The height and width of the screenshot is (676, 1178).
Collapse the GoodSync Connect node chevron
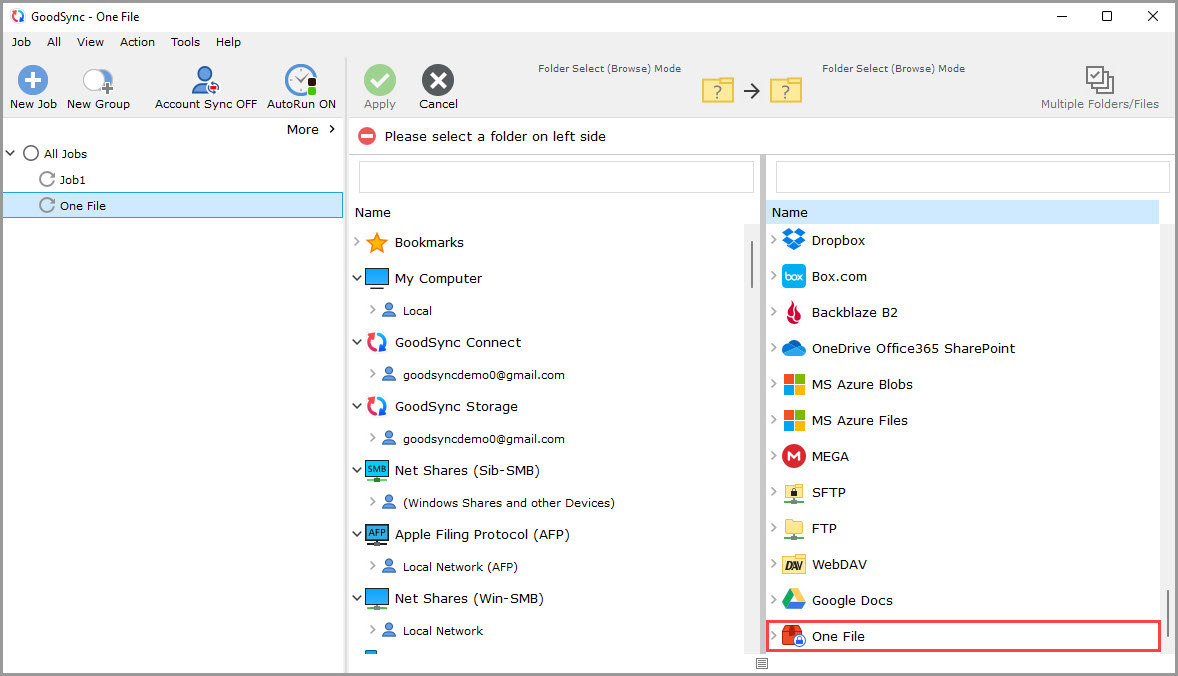tap(357, 342)
